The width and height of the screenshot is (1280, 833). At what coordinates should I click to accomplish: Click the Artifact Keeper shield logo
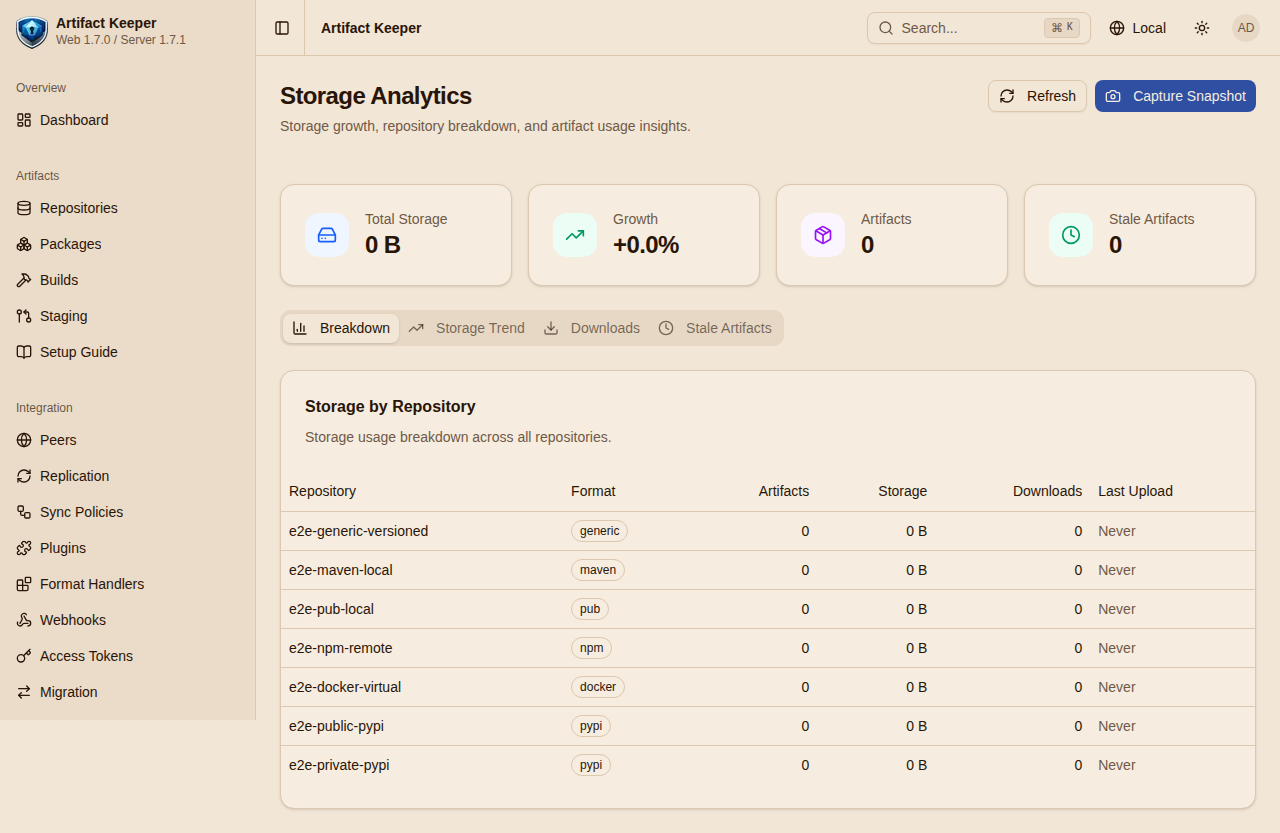(x=32, y=32)
